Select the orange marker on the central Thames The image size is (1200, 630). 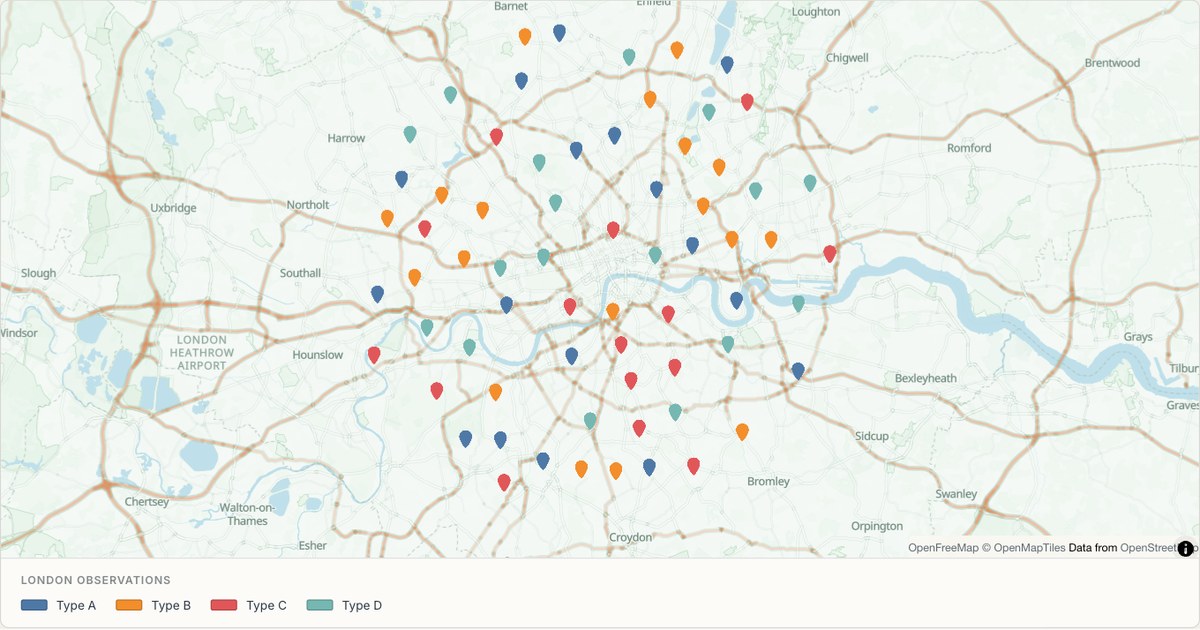pos(613,312)
